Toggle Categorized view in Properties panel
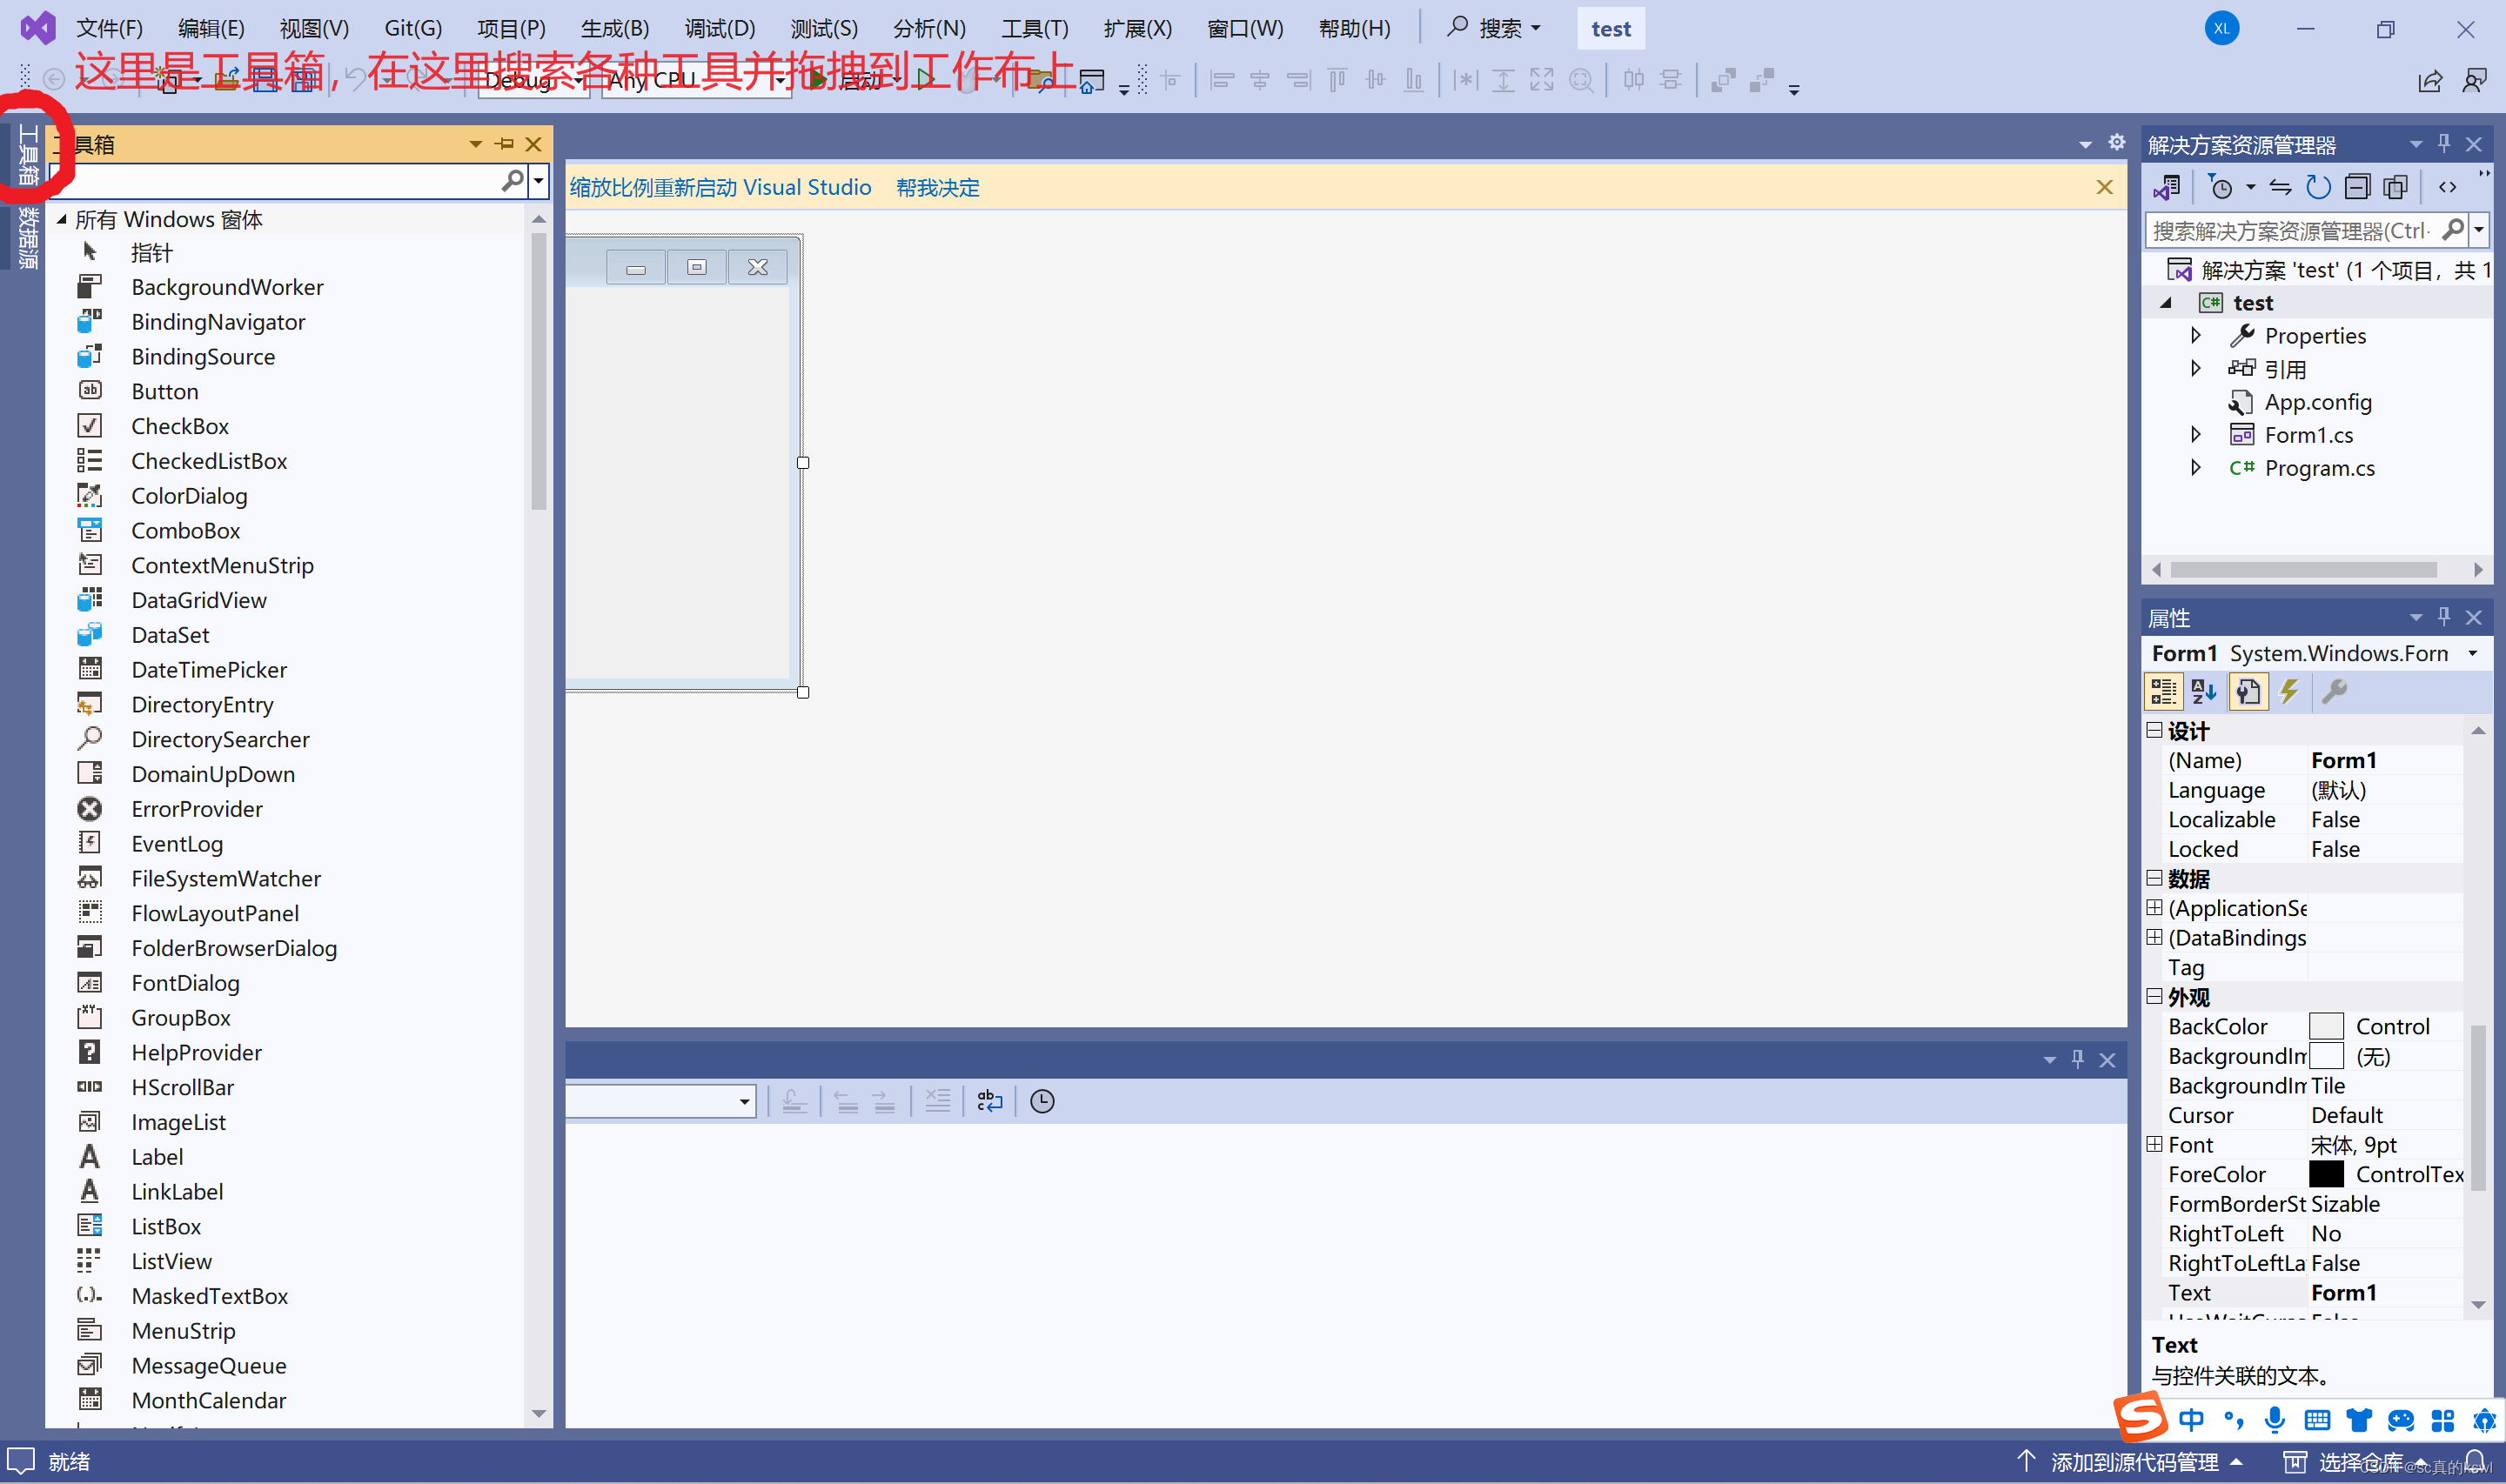This screenshot has width=2506, height=1484. click(x=2163, y=691)
